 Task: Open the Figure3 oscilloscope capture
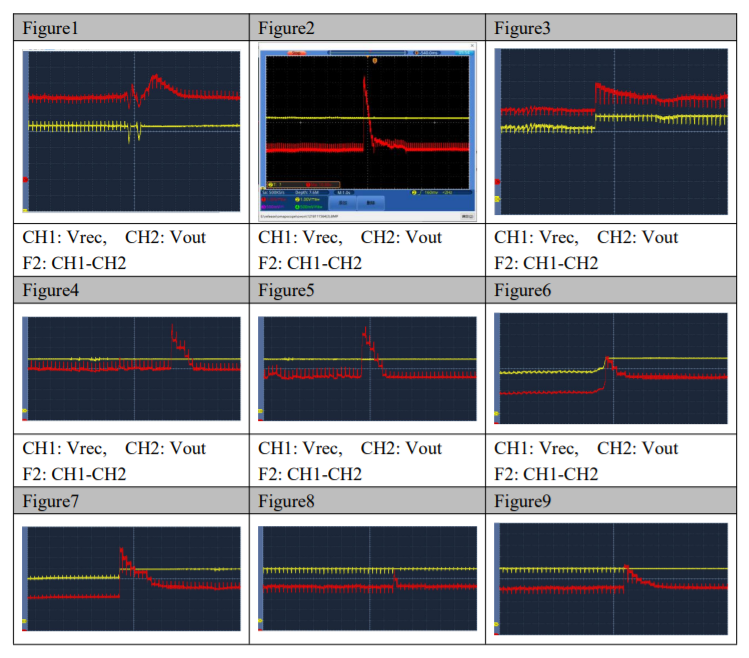611,131
